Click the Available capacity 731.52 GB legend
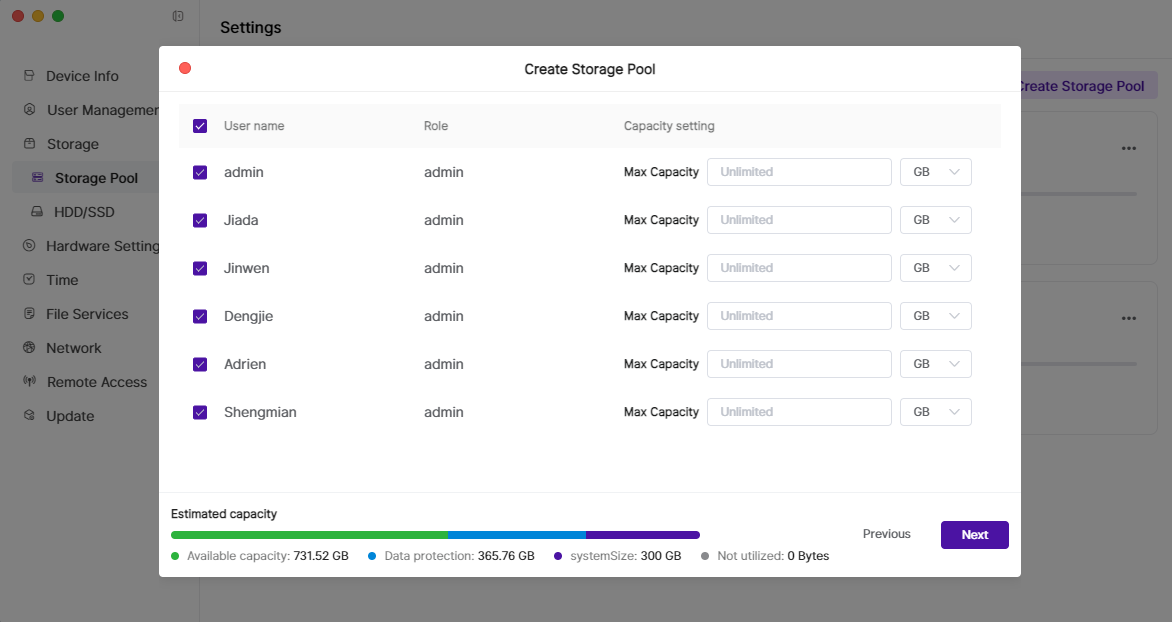The image size is (1172, 622). click(260, 555)
